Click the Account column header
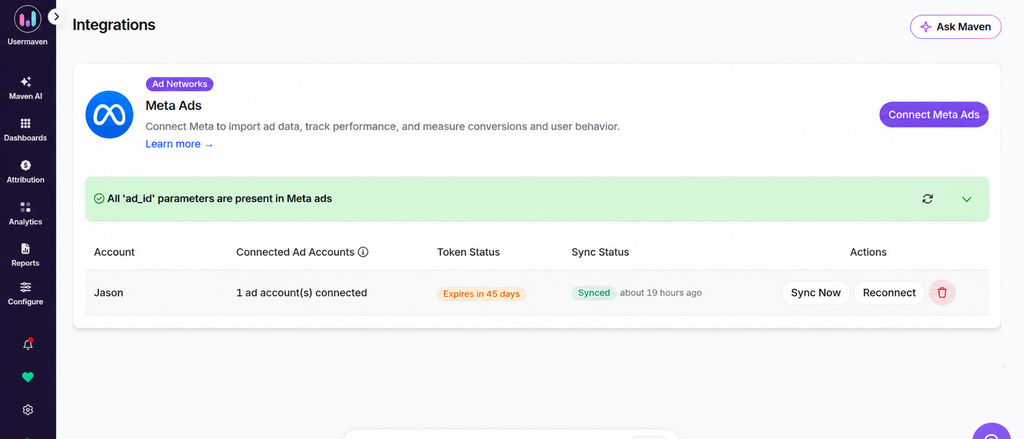 tap(114, 252)
